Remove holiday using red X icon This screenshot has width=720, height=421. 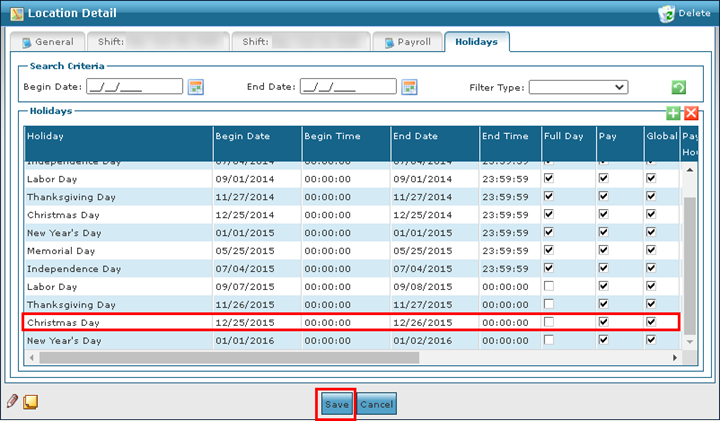point(690,114)
